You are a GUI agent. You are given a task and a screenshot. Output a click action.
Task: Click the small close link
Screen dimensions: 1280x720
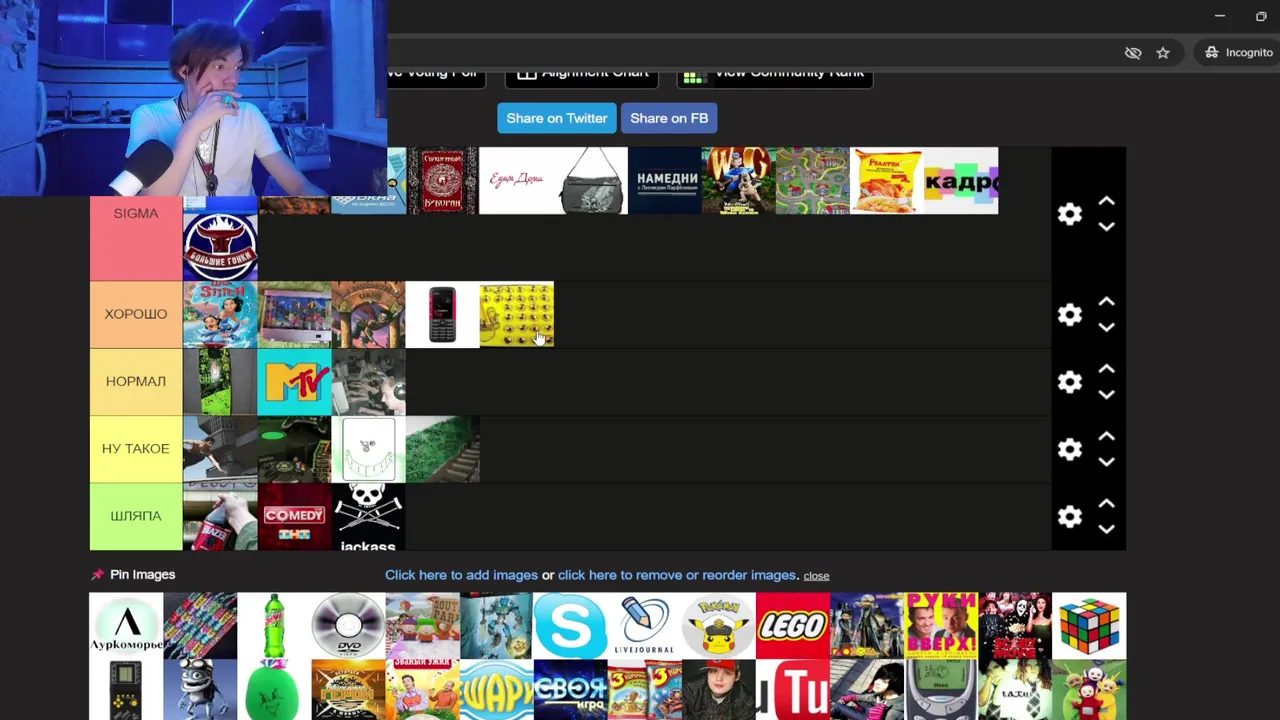[816, 576]
